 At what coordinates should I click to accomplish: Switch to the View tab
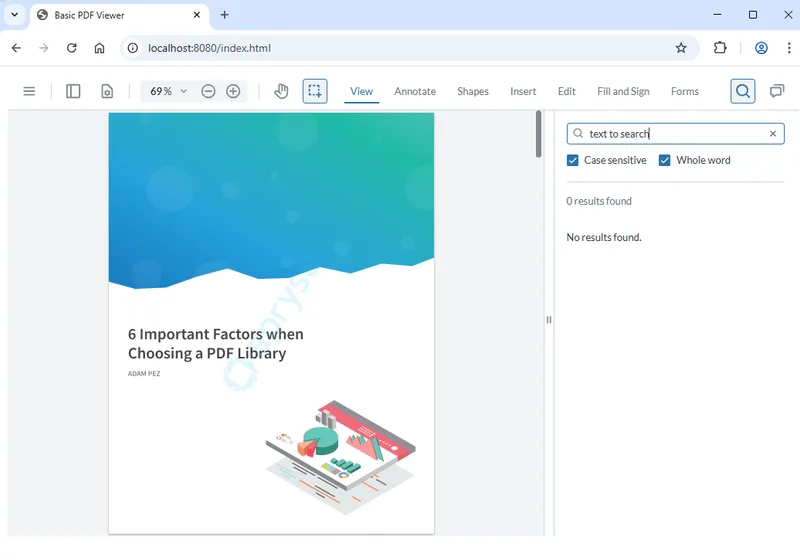pyautogui.click(x=361, y=91)
